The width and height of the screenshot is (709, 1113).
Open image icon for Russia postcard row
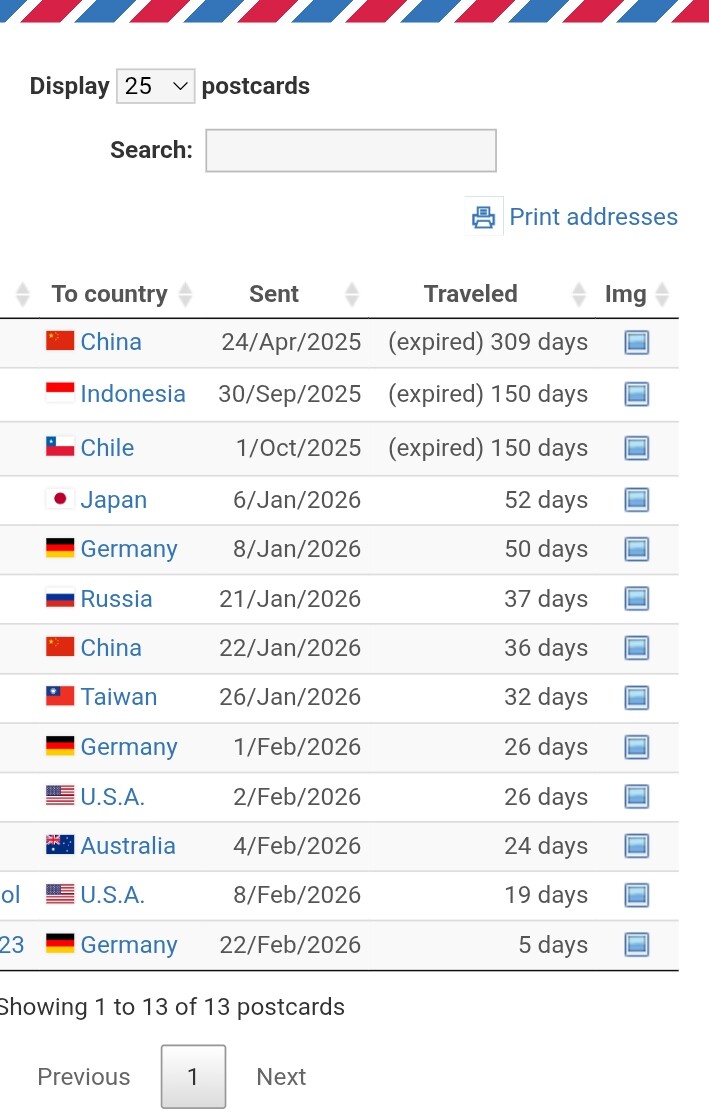tap(637, 599)
